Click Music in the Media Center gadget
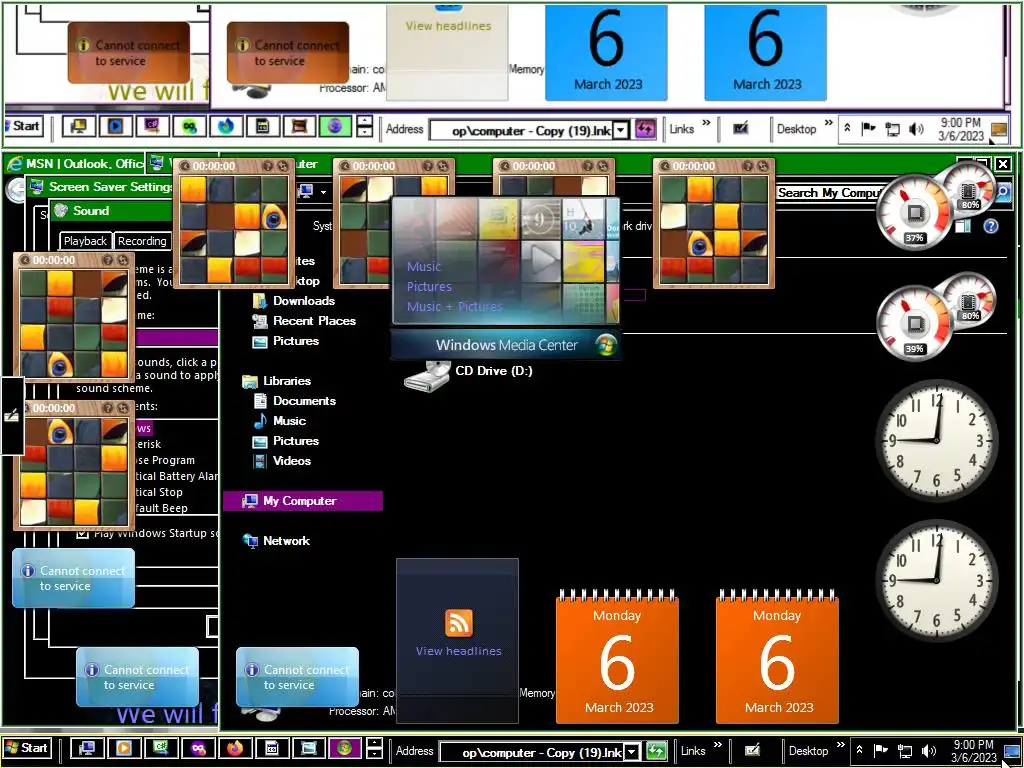The width and height of the screenshot is (1024, 768). [424, 266]
